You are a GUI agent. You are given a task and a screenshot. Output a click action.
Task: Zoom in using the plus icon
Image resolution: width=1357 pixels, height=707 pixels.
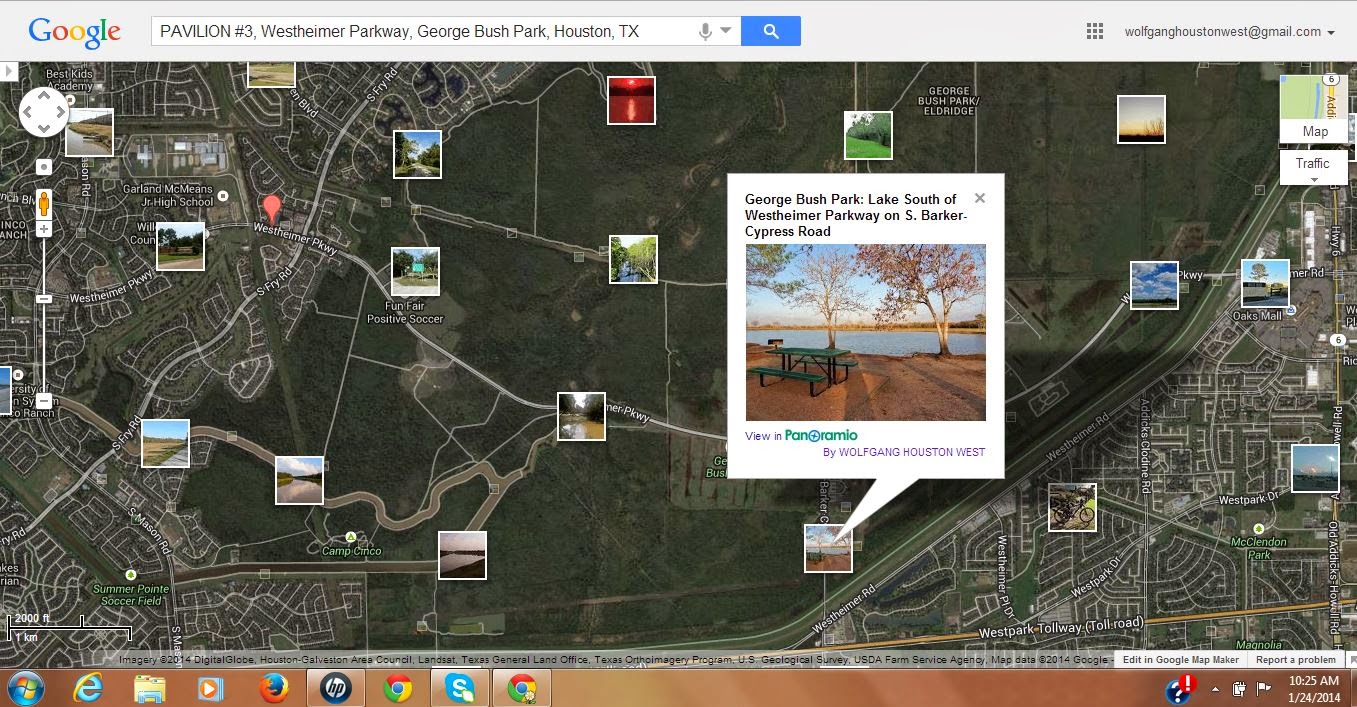point(43,228)
